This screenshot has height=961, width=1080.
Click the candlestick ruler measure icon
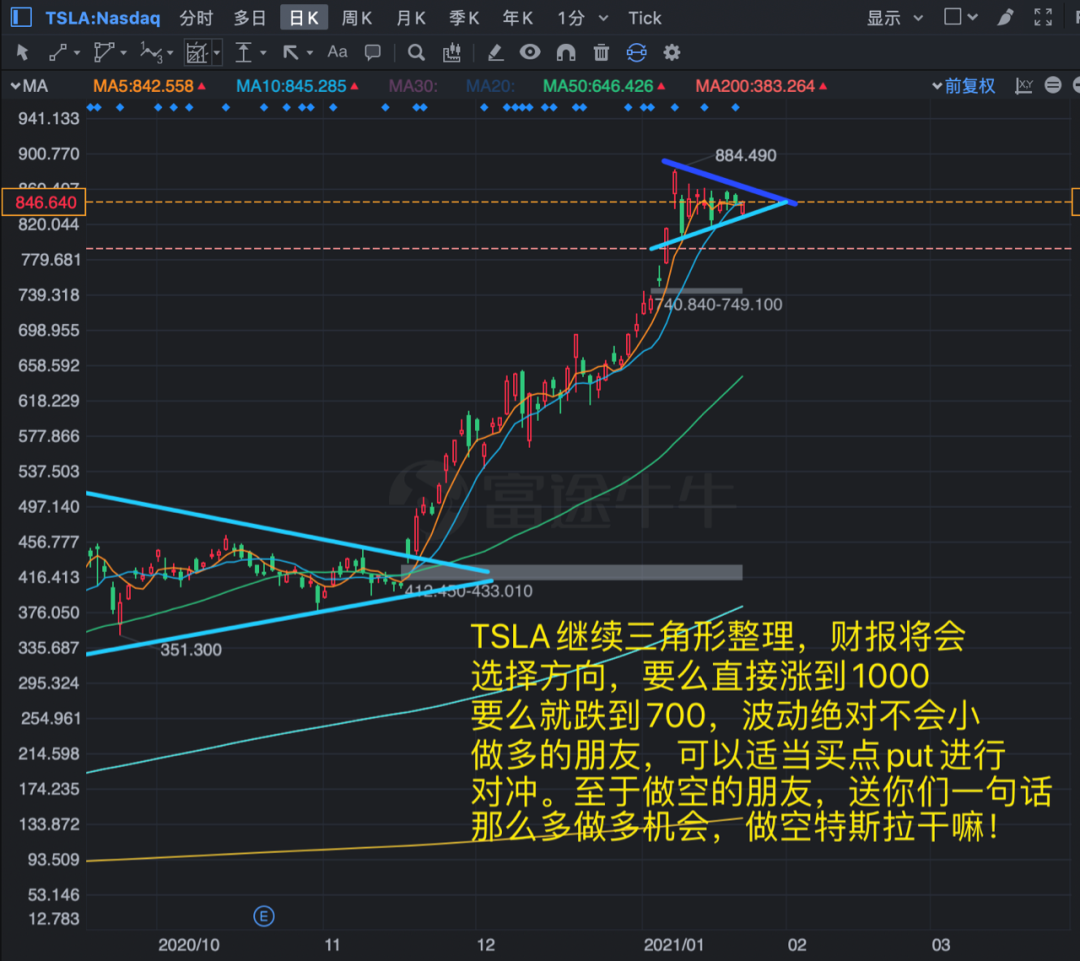click(x=452, y=52)
